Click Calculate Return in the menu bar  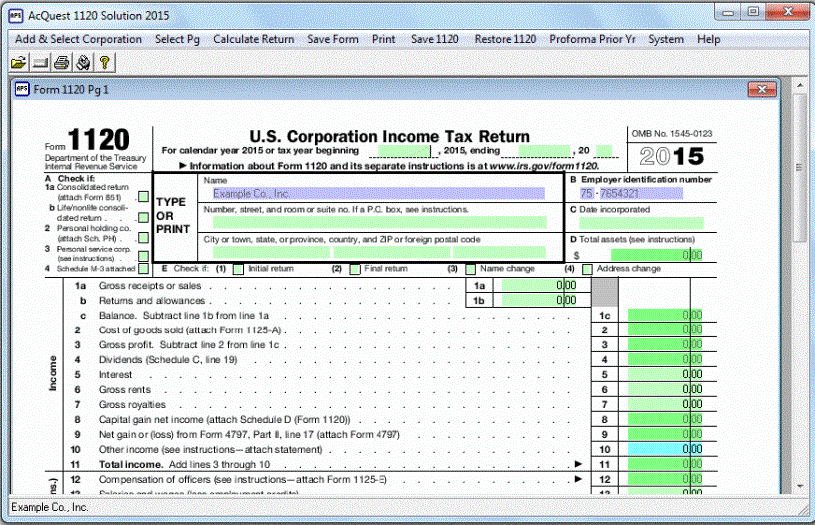(254, 40)
